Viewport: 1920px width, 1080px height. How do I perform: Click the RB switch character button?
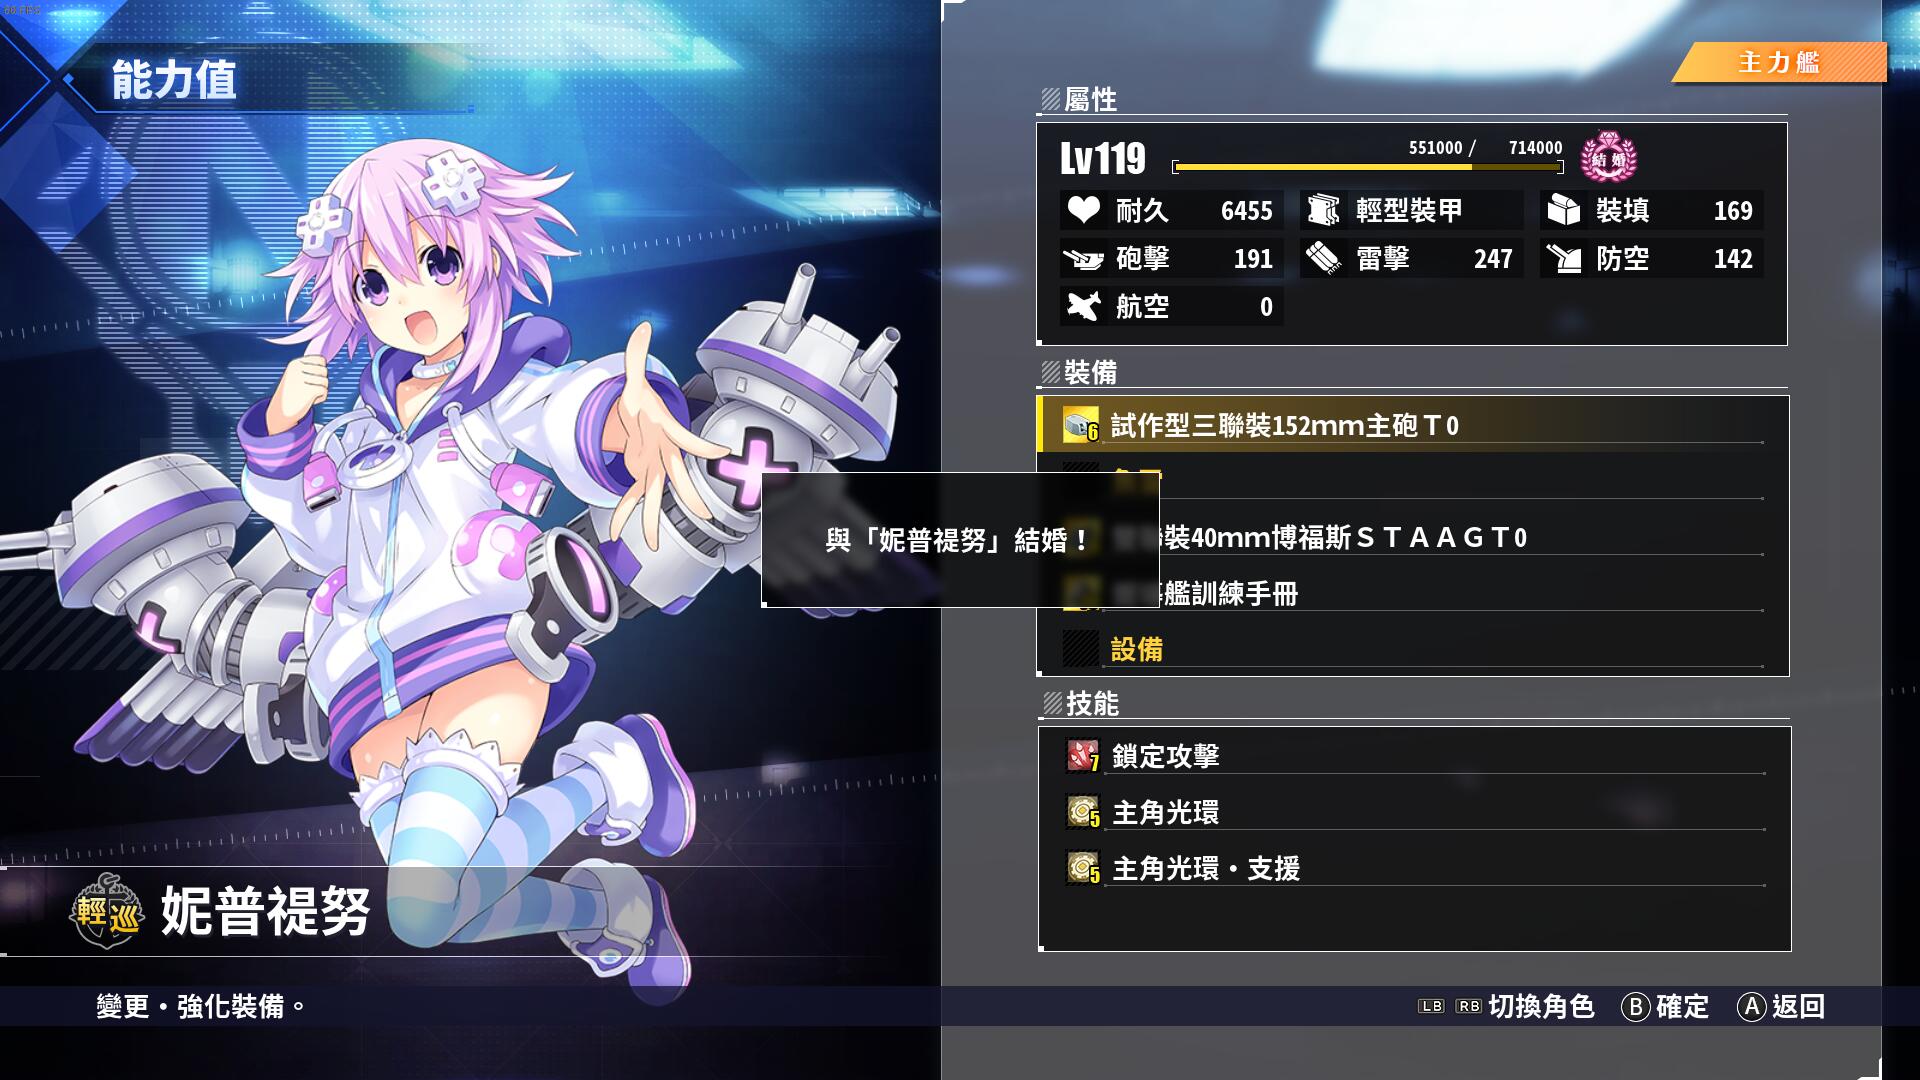1468,1006
